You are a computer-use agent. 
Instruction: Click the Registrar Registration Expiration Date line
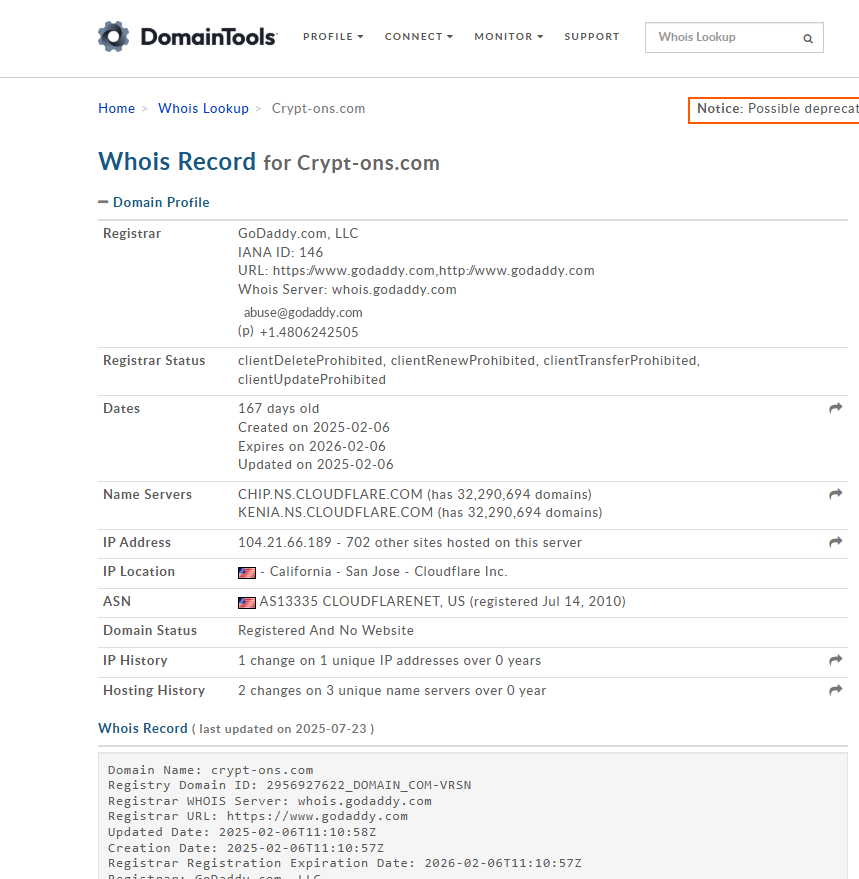[345, 863]
